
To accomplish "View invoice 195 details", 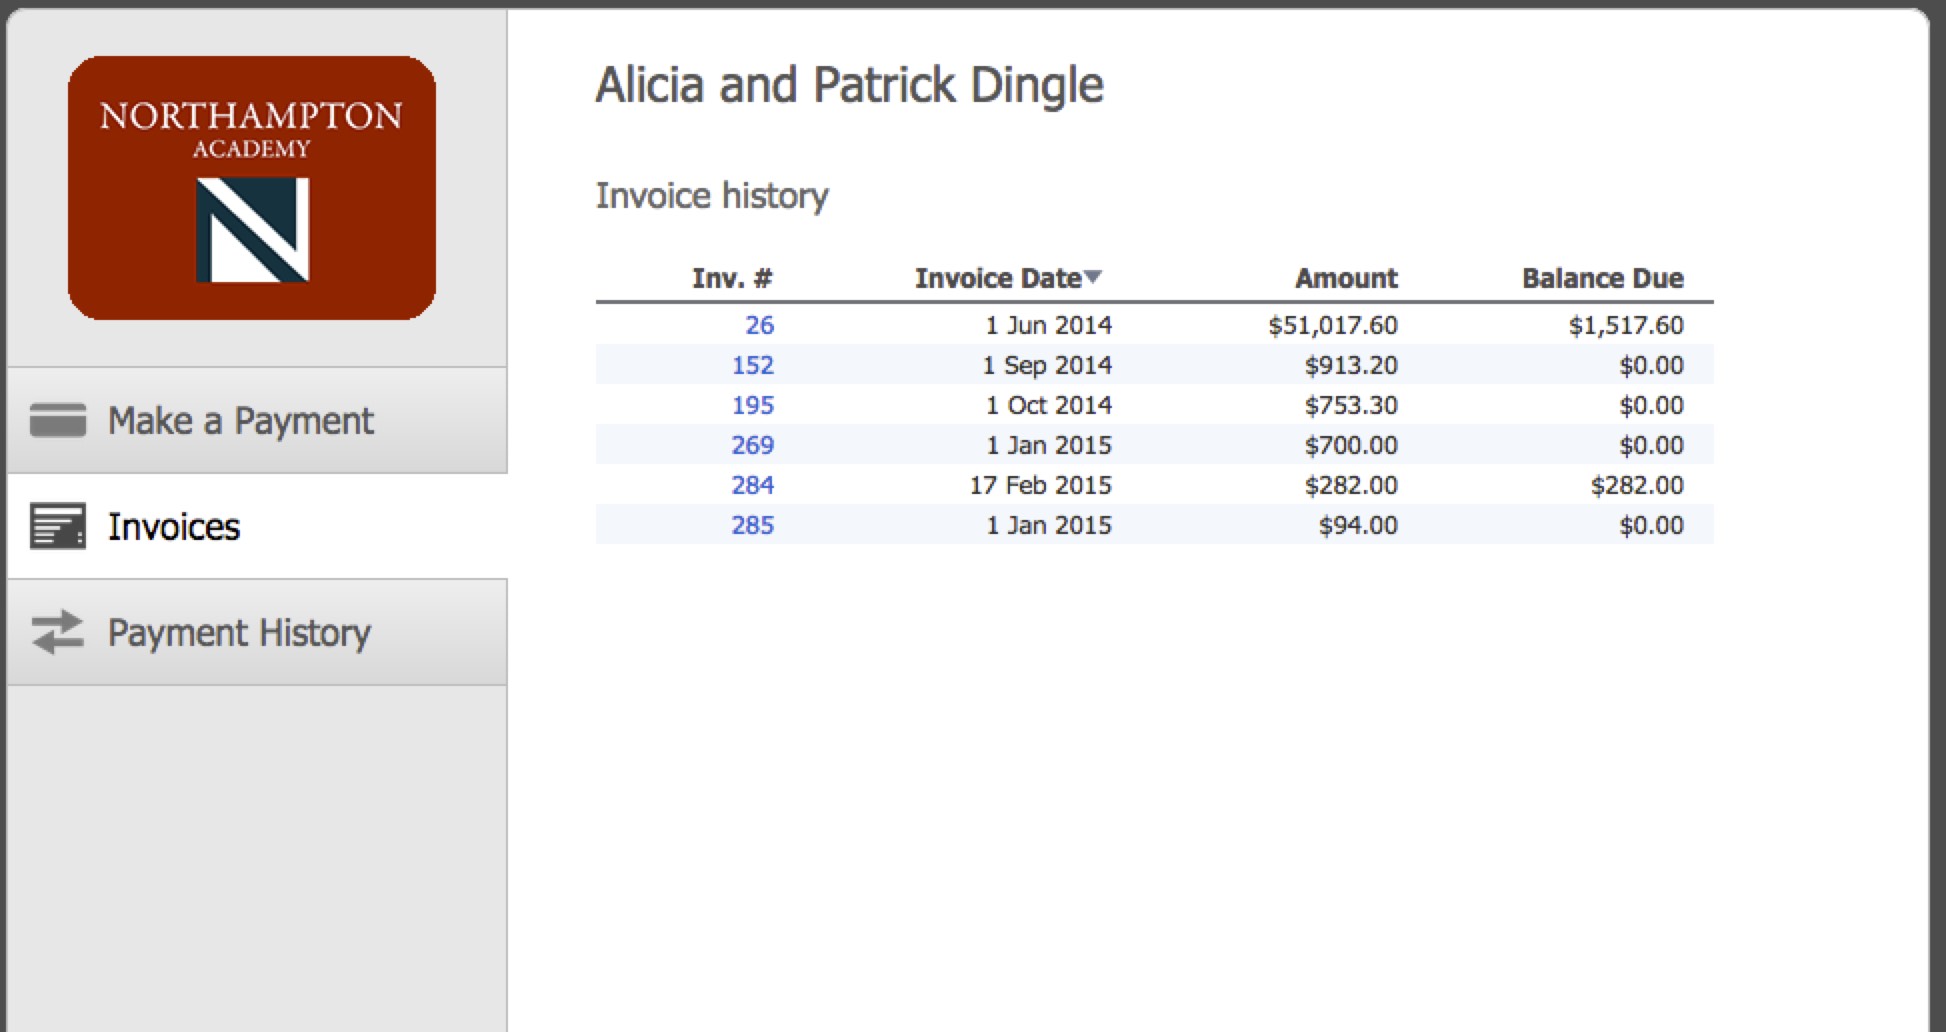I will pos(753,405).
